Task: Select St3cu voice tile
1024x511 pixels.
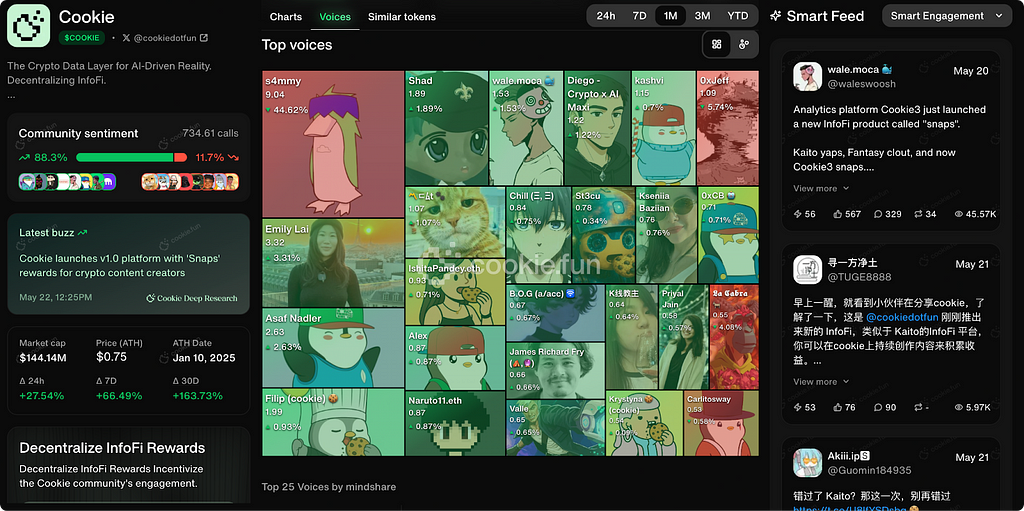Action: [603, 235]
